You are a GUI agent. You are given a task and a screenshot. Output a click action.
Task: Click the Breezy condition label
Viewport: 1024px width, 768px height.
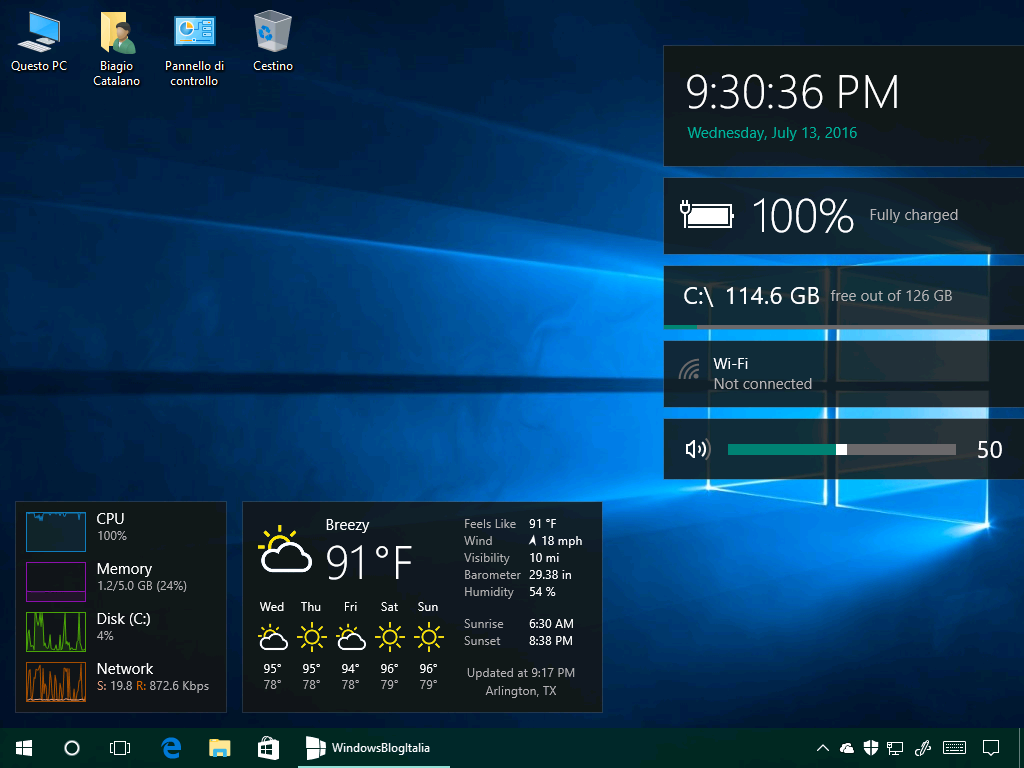[x=347, y=524]
